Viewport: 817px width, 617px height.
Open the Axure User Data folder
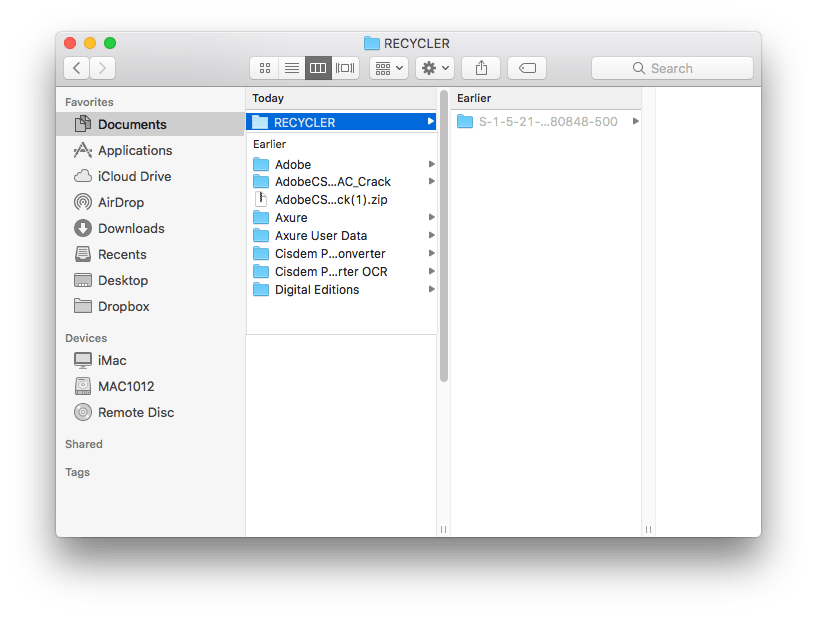tap(320, 236)
